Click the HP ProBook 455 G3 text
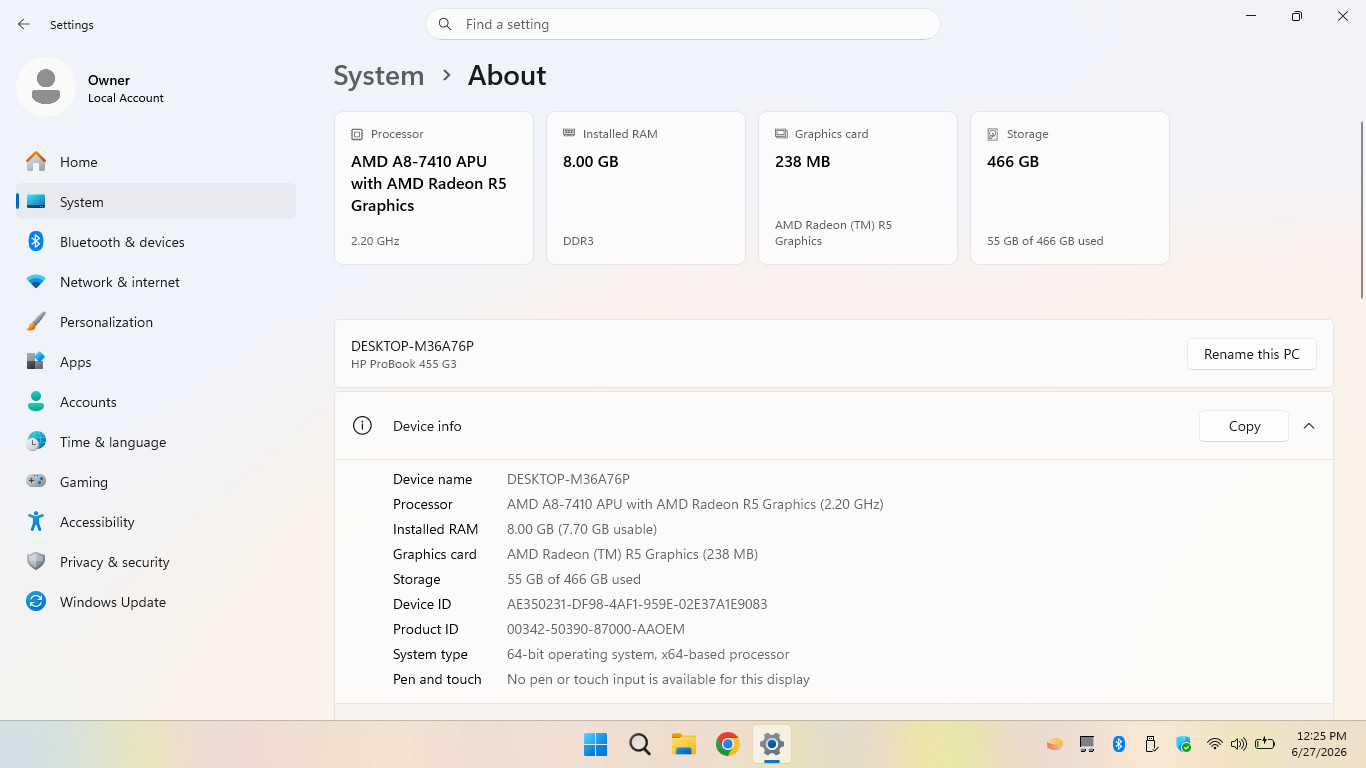This screenshot has height=768, width=1366. [x=404, y=364]
